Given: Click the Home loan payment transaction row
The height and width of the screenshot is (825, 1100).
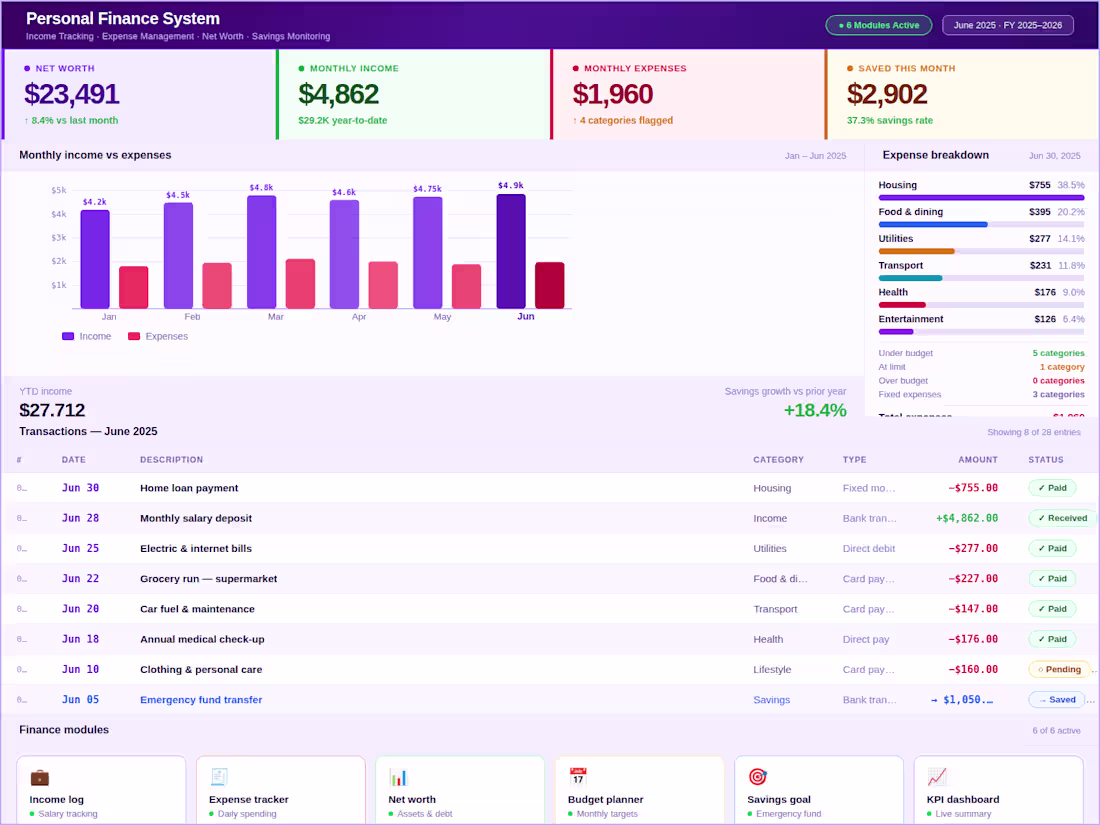Looking at the screenshot, I should tap(550, 488).
